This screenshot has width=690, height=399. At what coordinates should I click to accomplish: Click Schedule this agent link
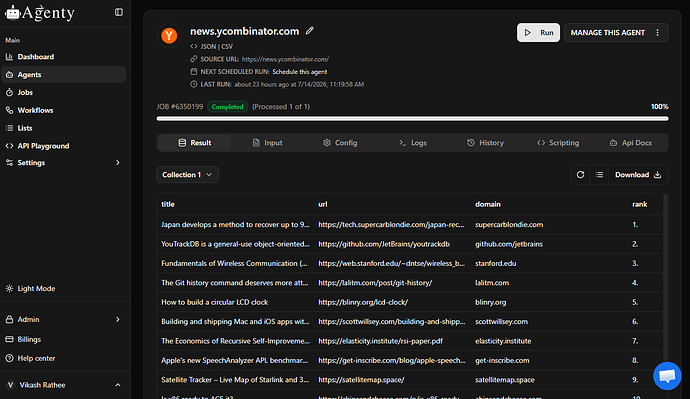[300, 72]
